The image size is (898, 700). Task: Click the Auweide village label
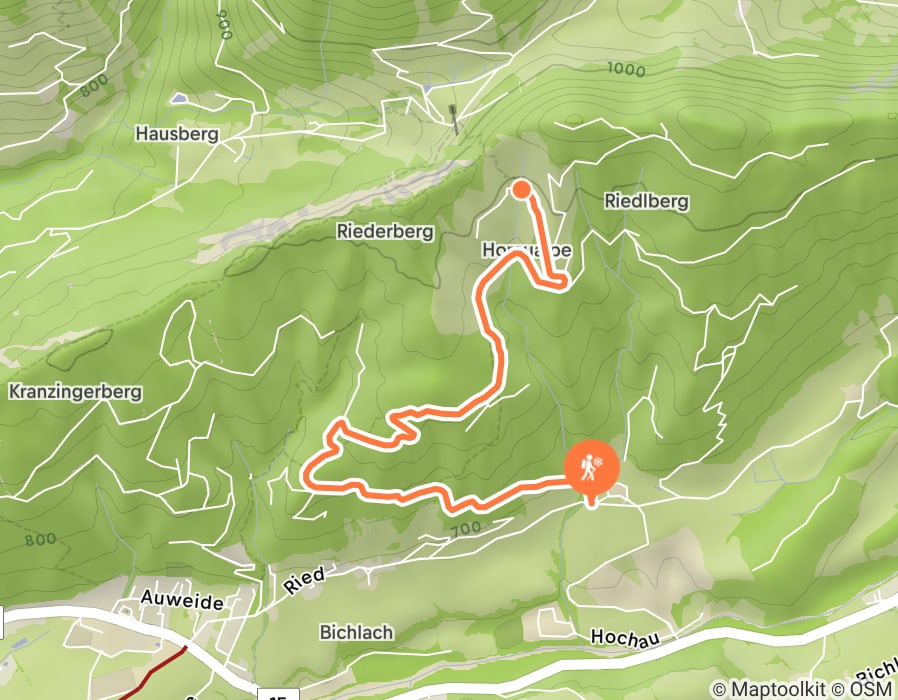182,600
